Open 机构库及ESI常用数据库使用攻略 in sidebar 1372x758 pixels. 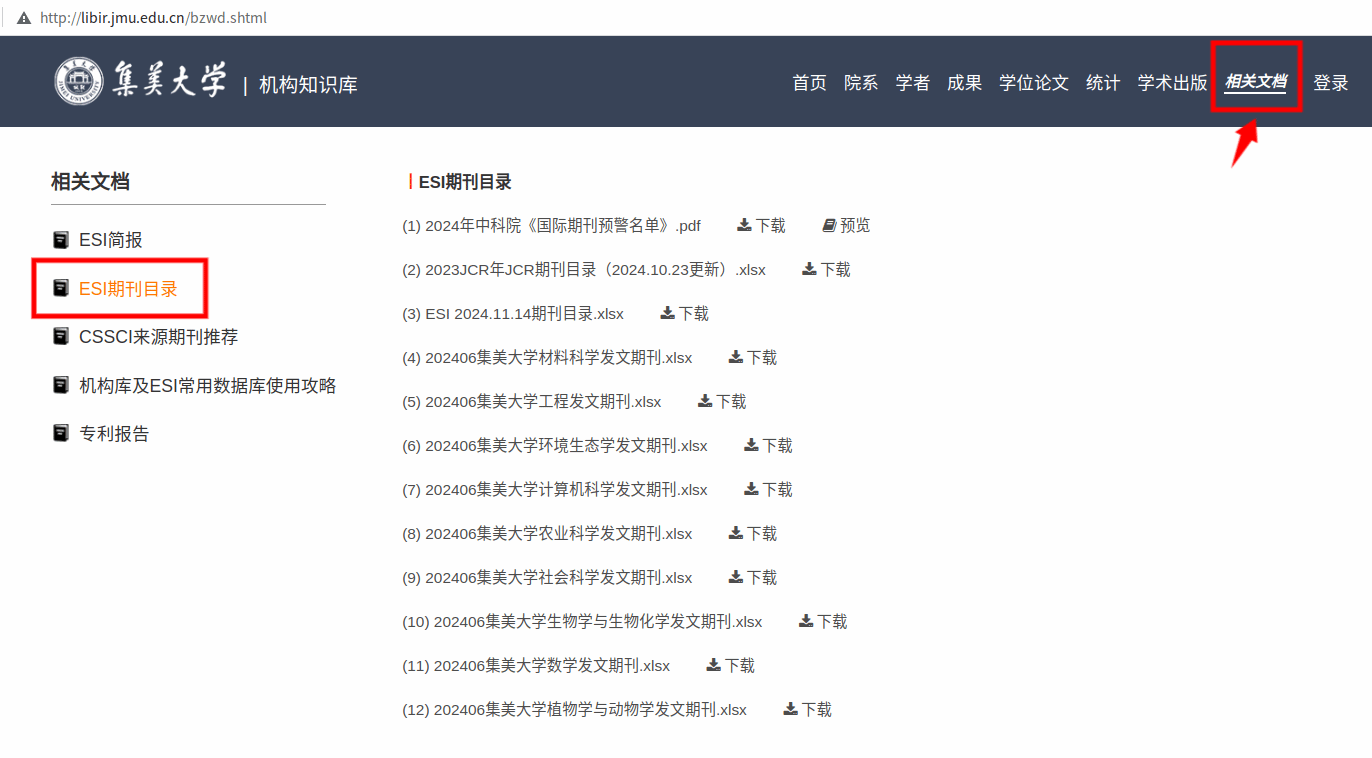click(208, 385)
